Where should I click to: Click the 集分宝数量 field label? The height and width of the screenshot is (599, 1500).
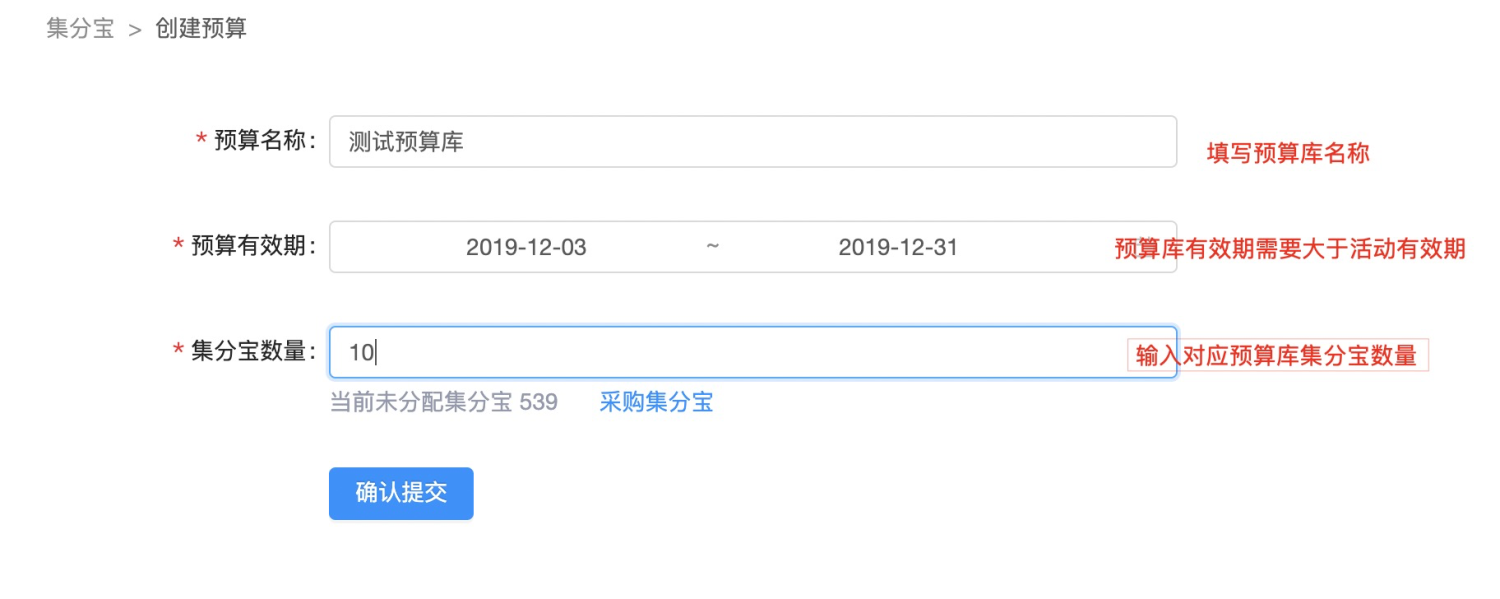(253, 354)
